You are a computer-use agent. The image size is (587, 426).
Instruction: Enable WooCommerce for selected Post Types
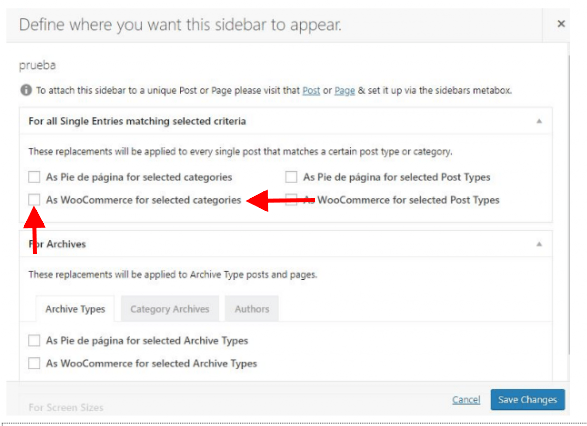(291, 200)
